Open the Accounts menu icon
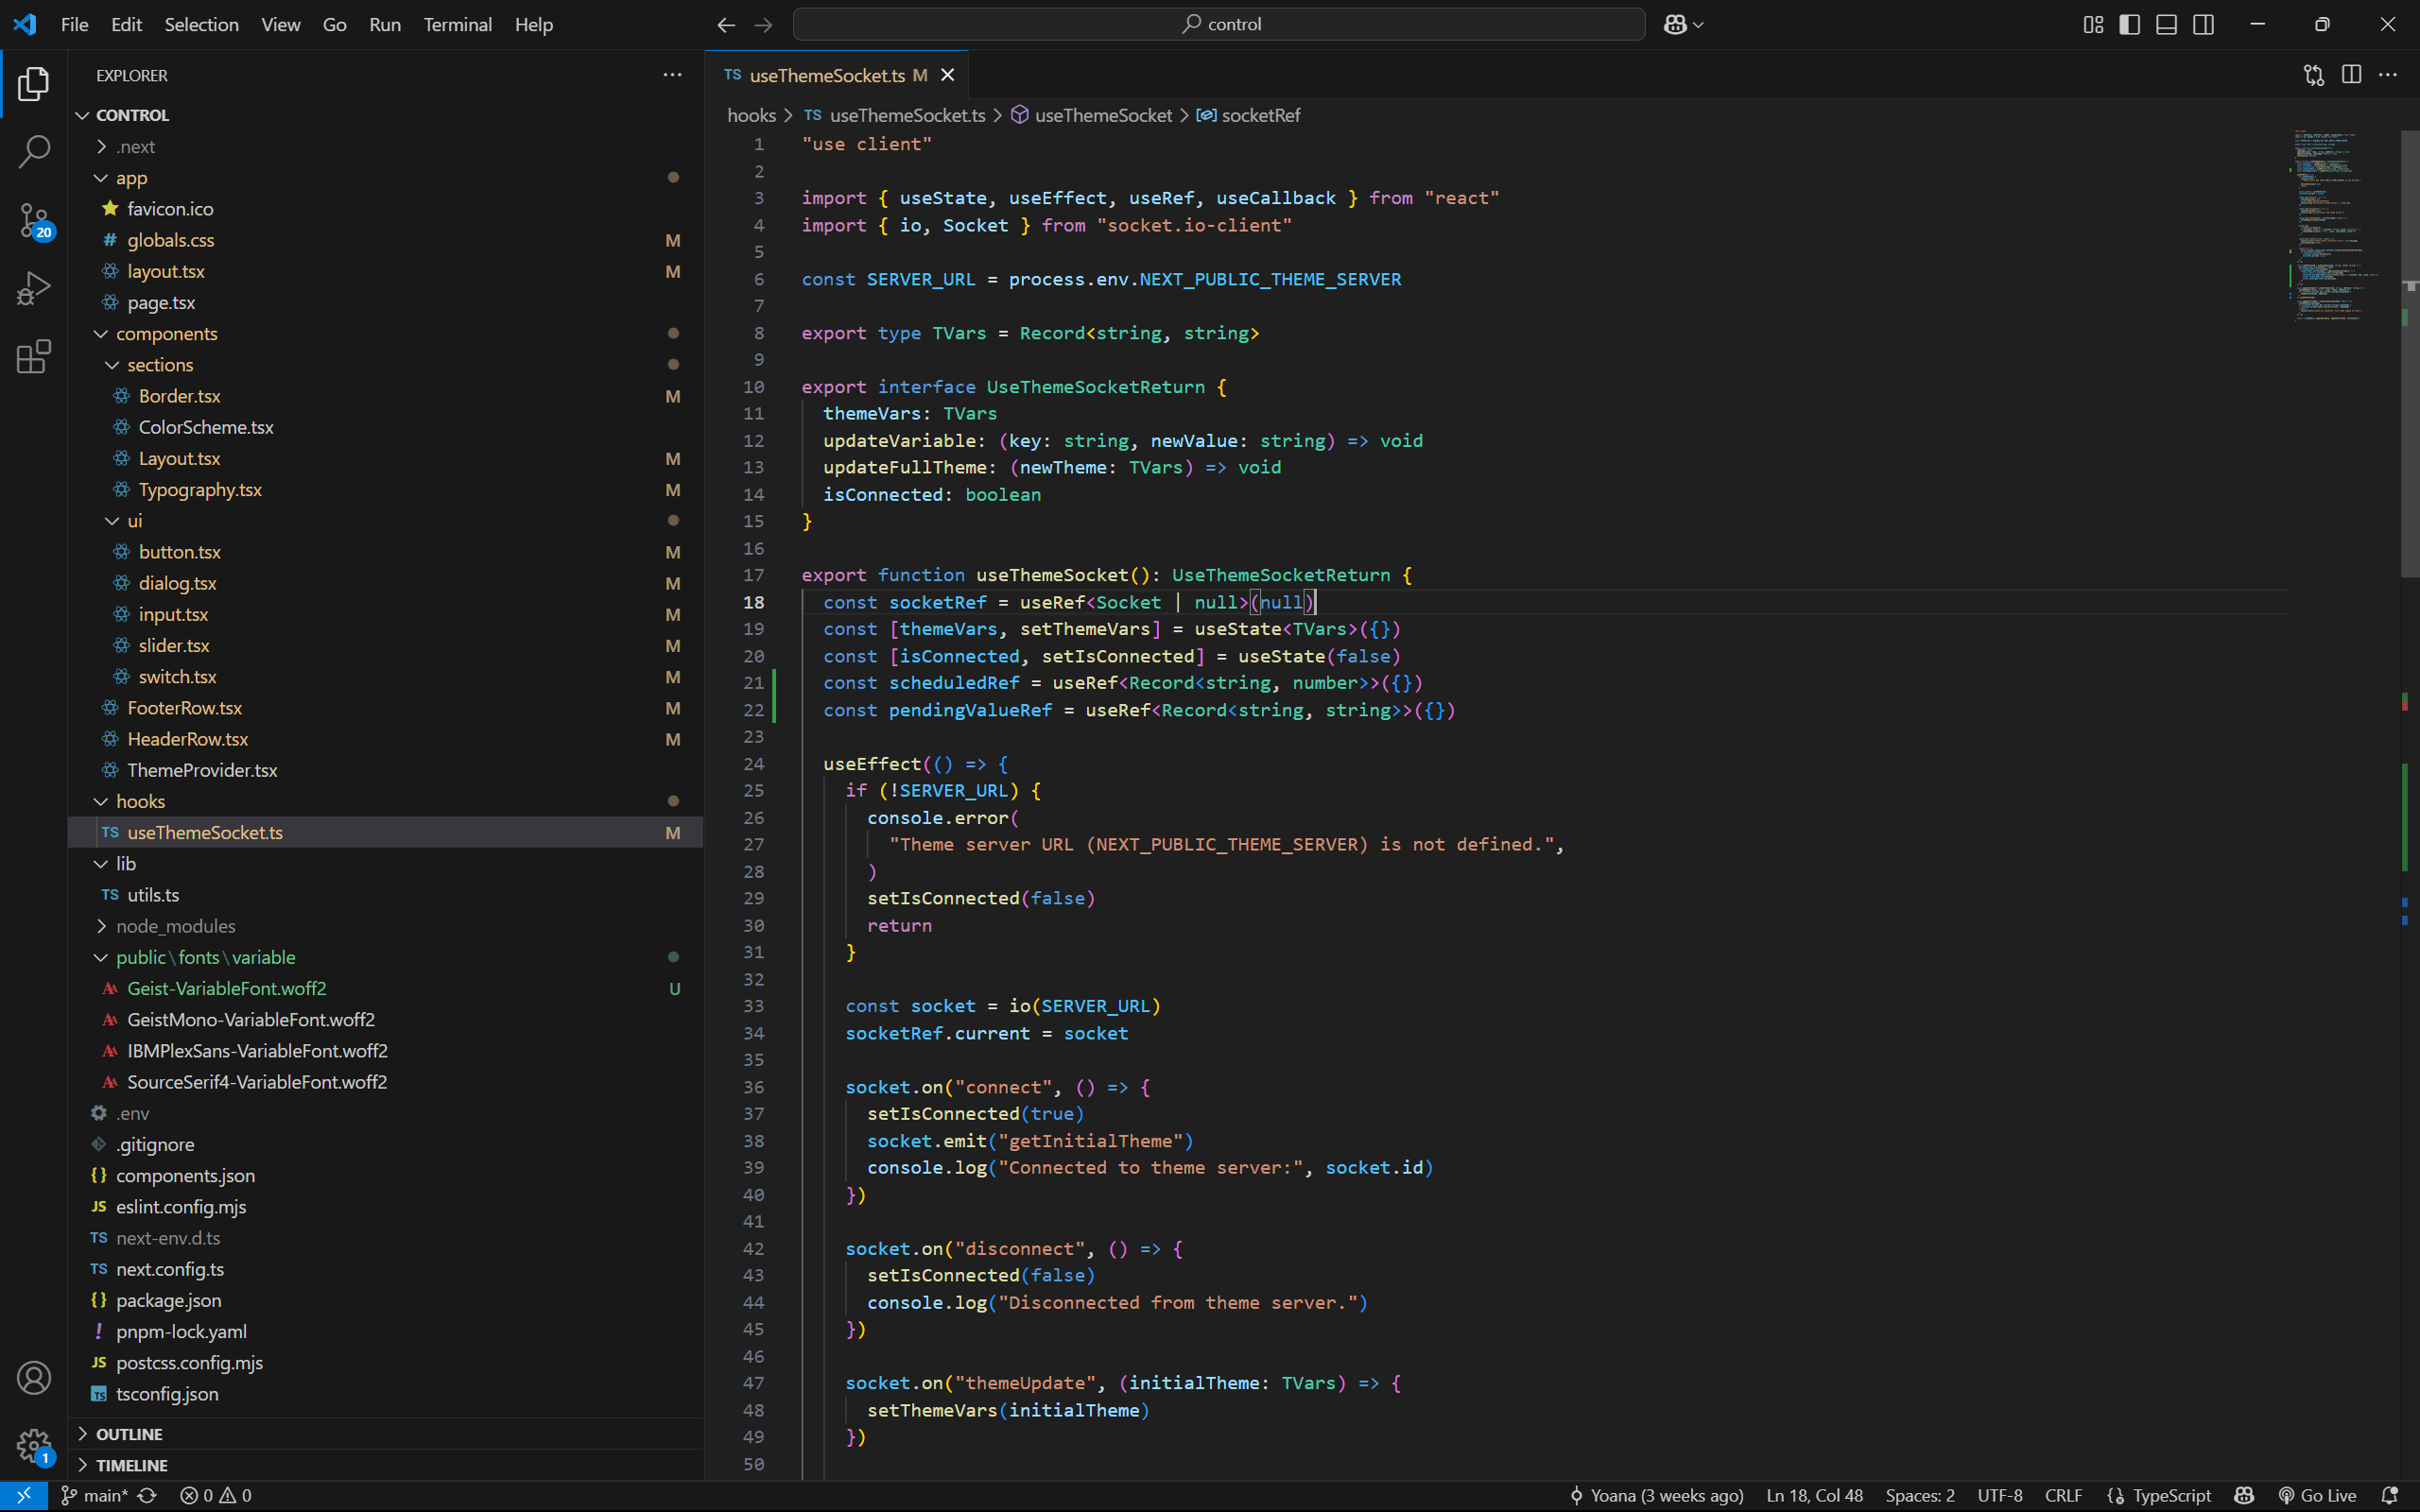The height and width of the screenshot is (1512, 2420). (33, 1378)
